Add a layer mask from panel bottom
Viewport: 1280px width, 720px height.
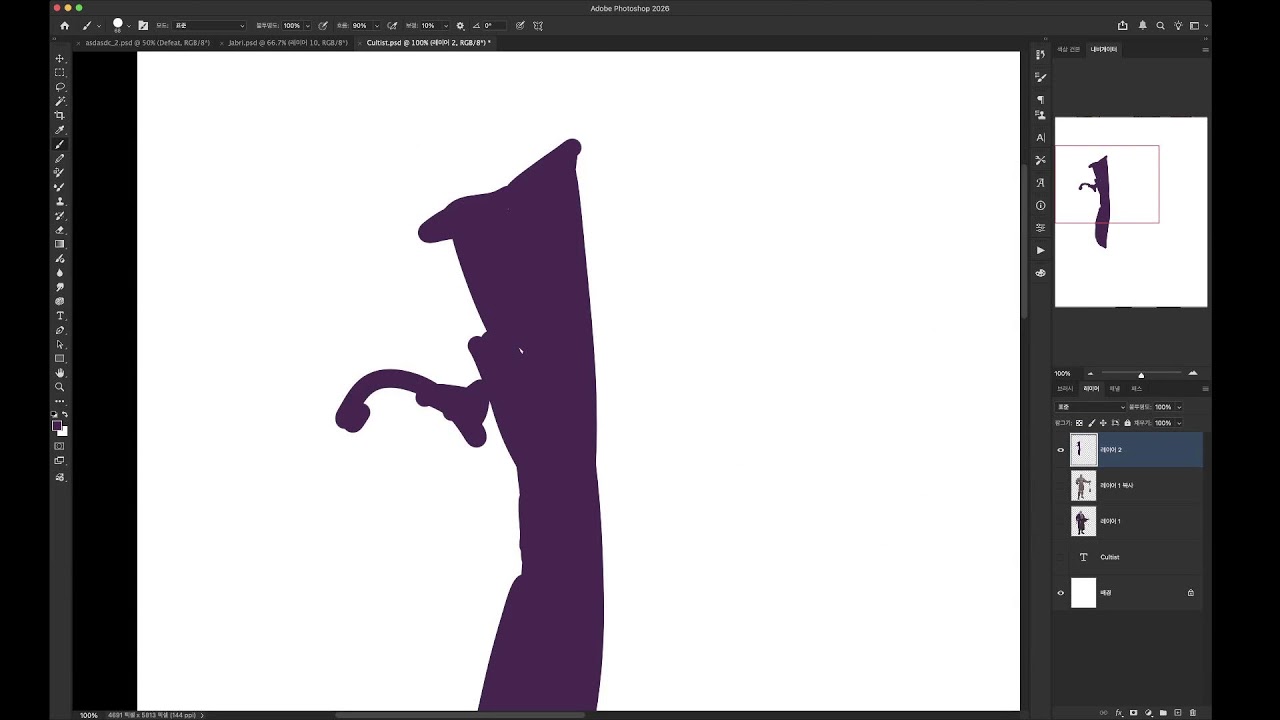(1133, 713)
